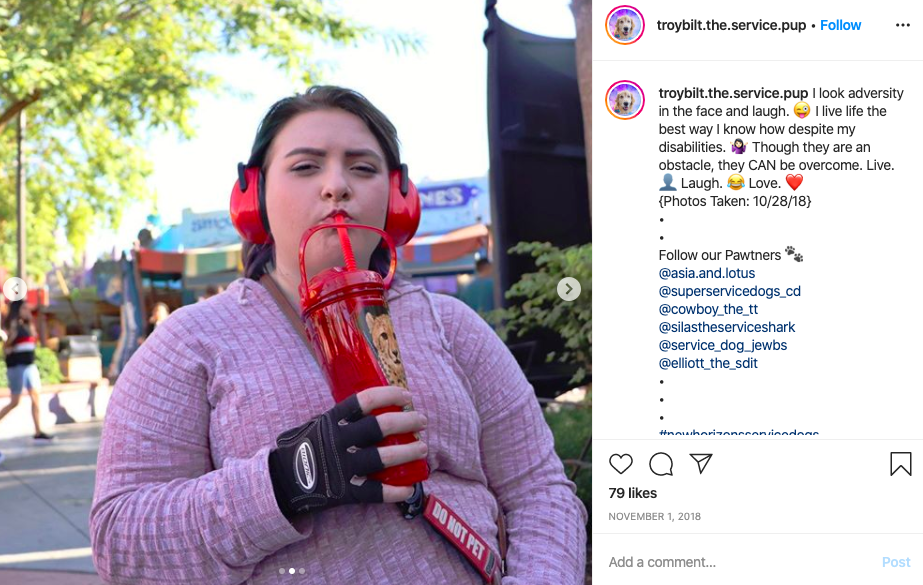Go to previous photo with left arrow
Screen dimensions: 923x585
coord(15,289)
